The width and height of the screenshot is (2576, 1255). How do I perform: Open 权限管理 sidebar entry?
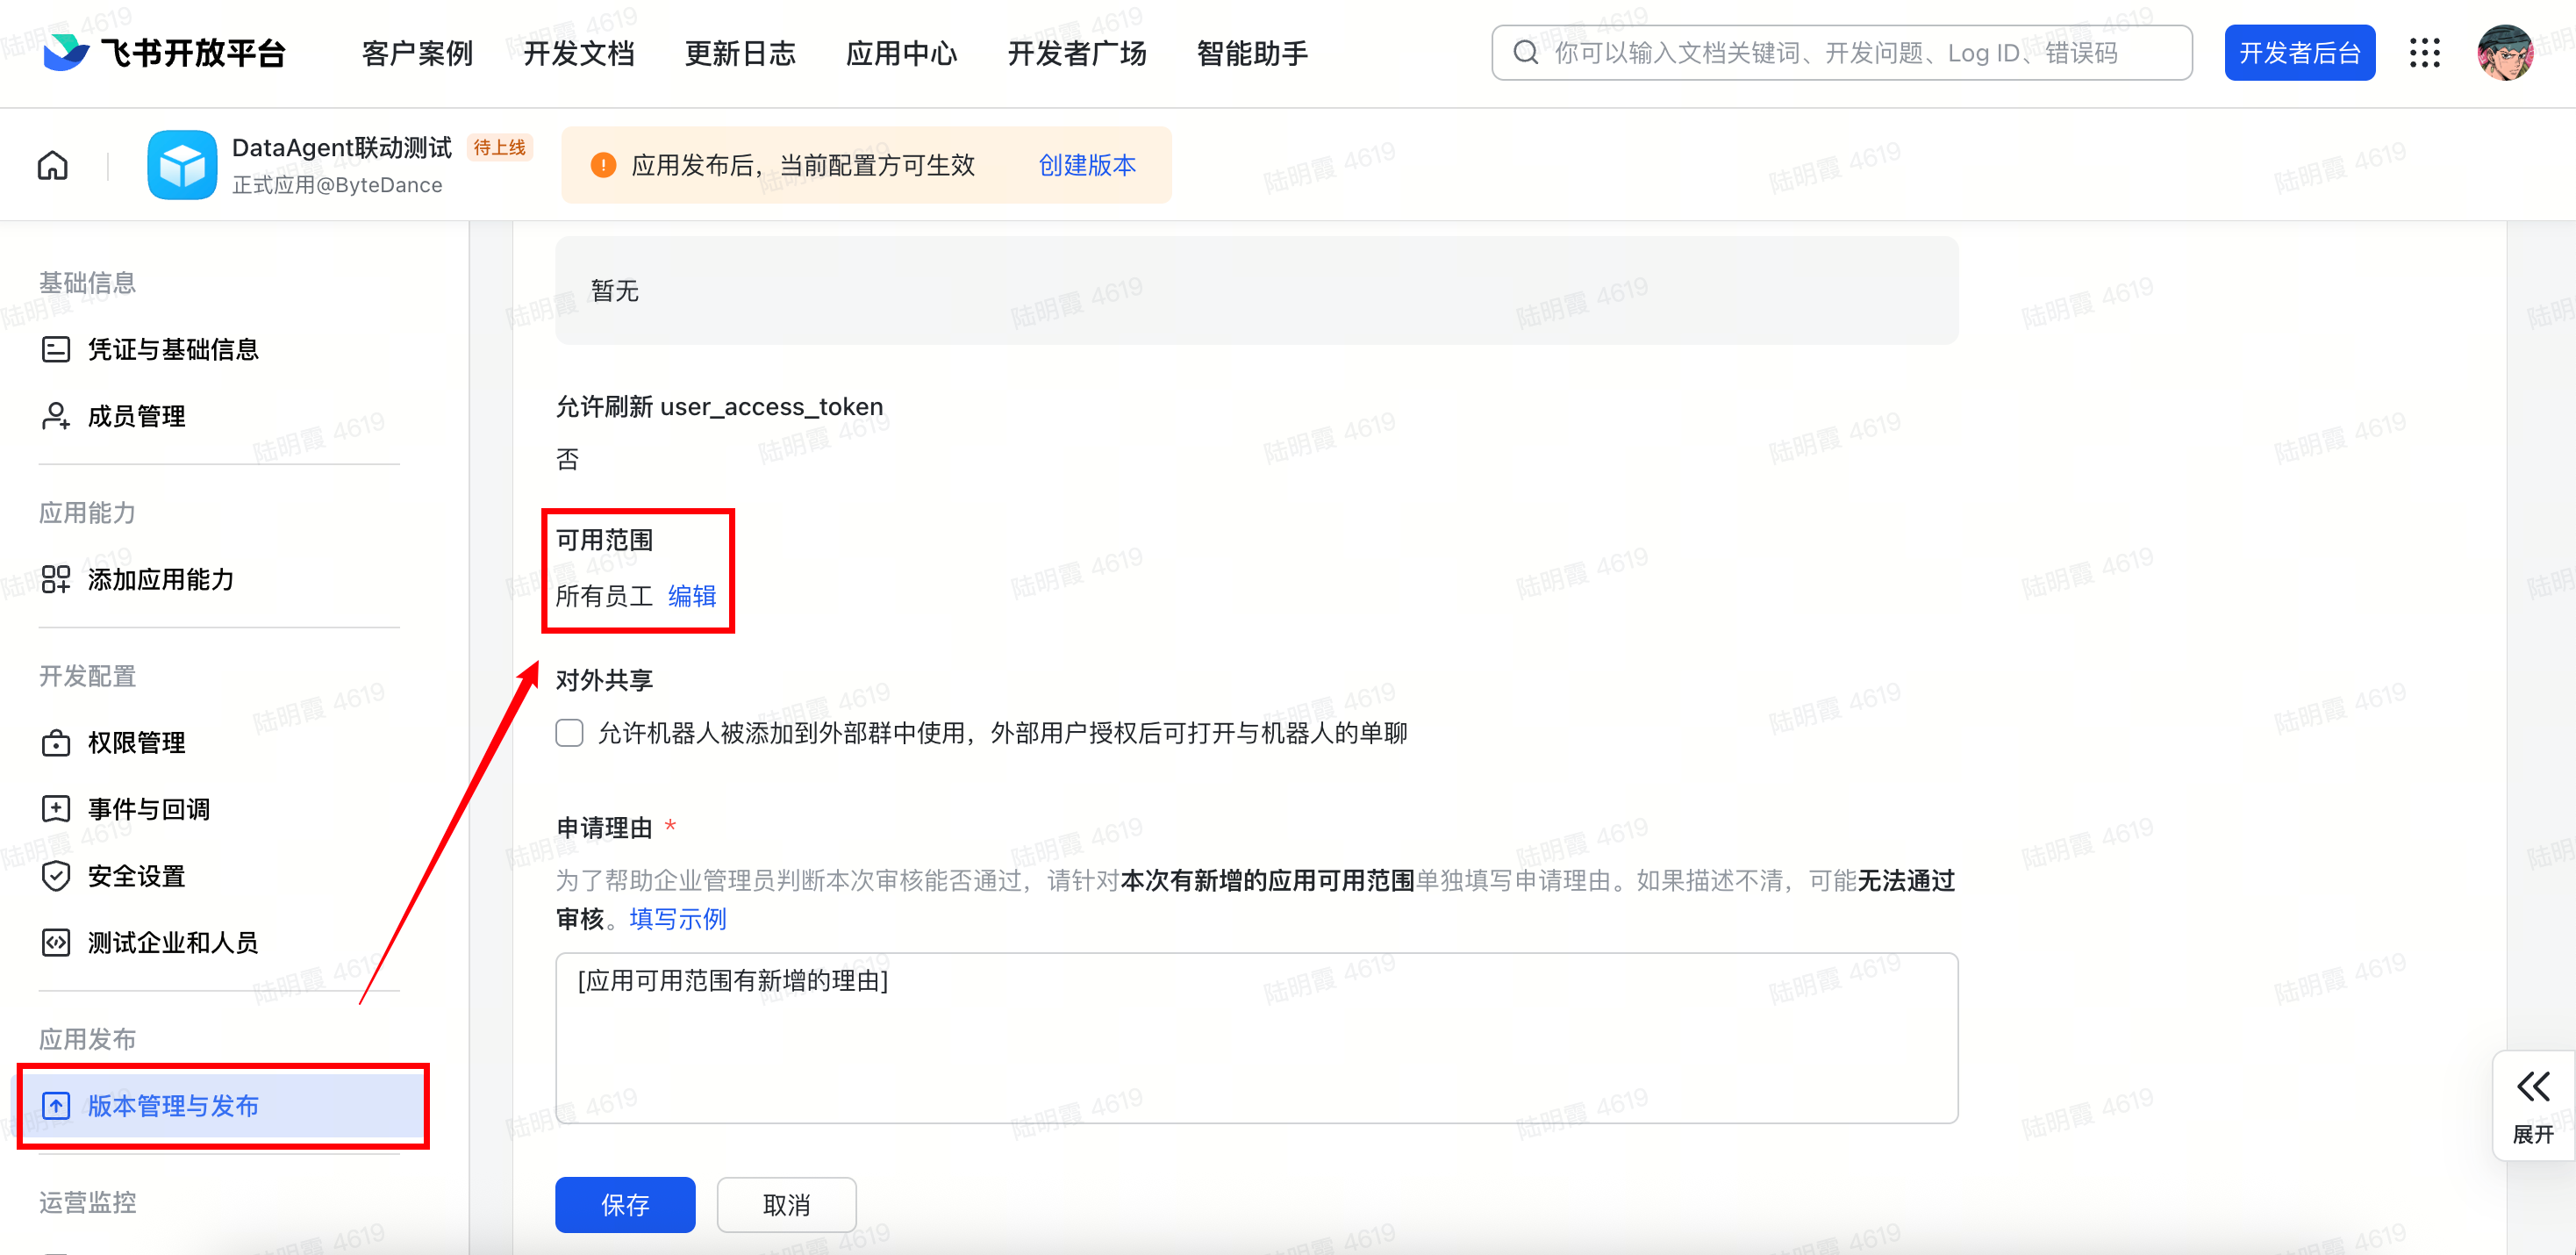pyautogui.click(x=136, y=743)
